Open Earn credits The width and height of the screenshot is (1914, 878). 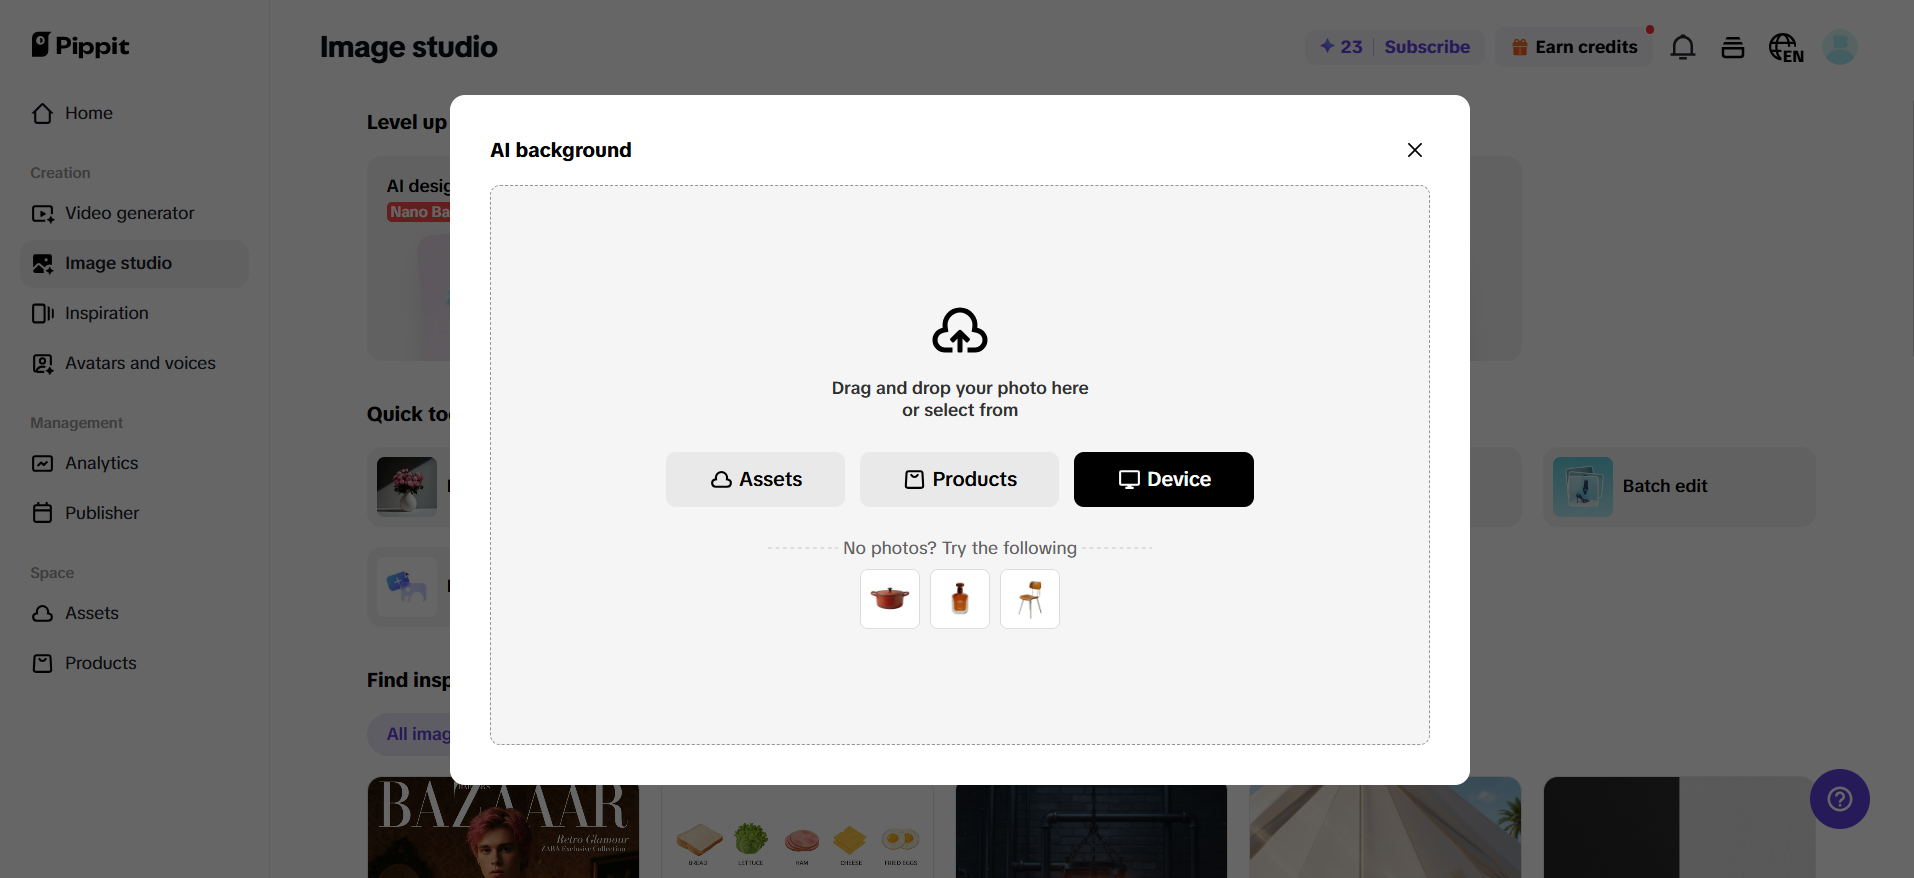point(1574,47)
